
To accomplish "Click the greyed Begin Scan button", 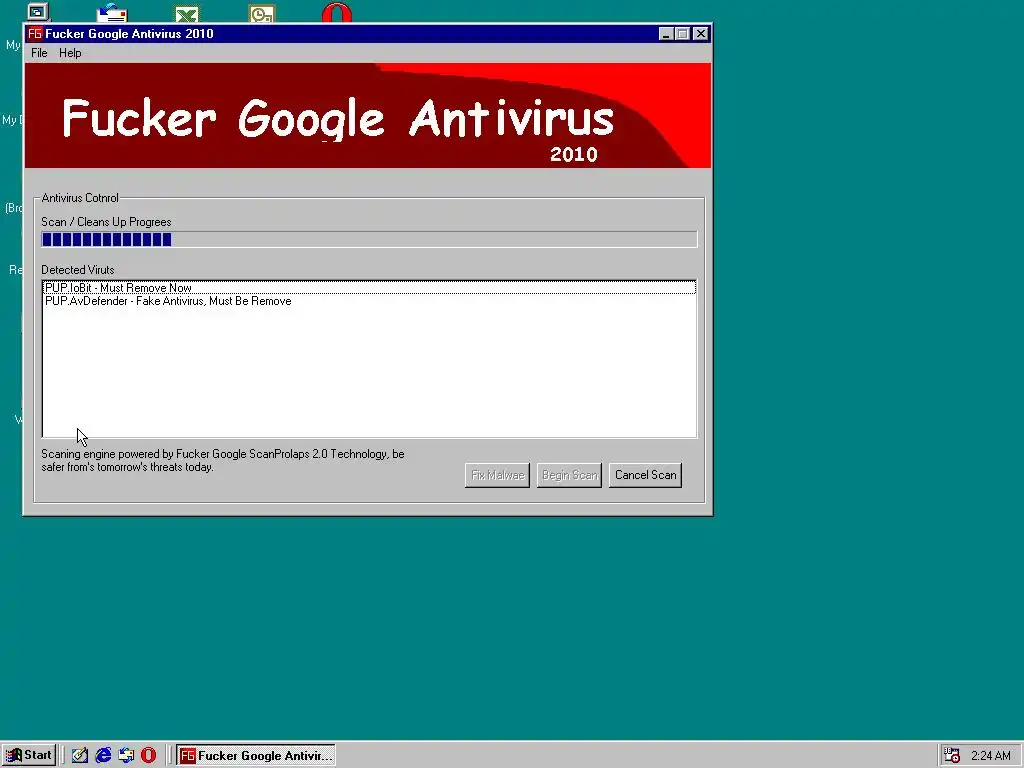I will [569, 475].
